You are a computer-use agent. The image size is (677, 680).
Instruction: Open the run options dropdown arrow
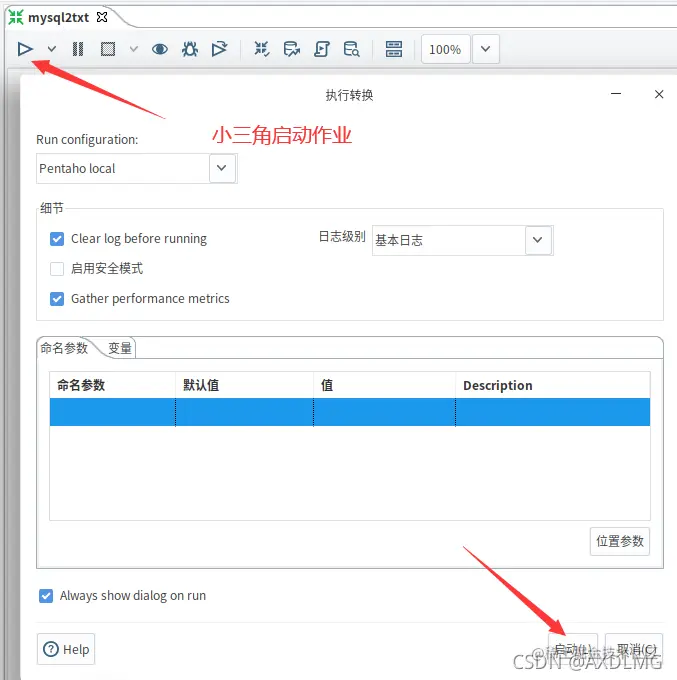(52, 49)
